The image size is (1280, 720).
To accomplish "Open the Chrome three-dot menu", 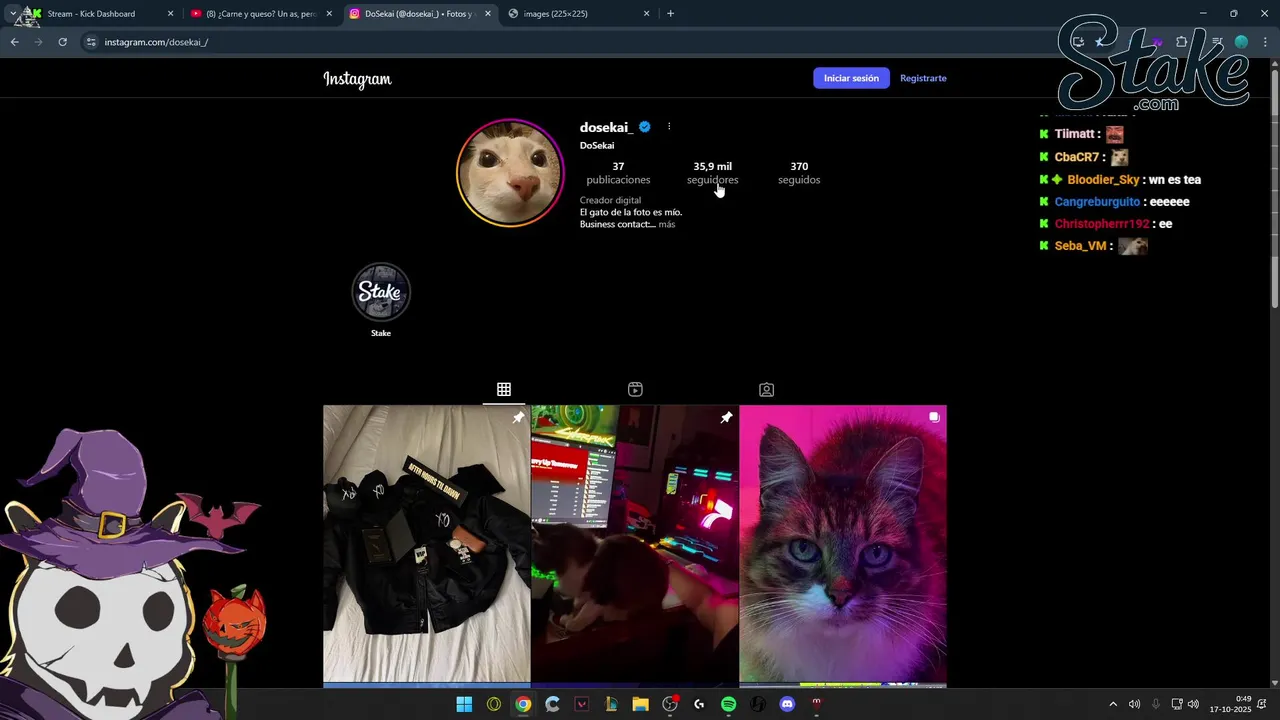I will 1265,42.
